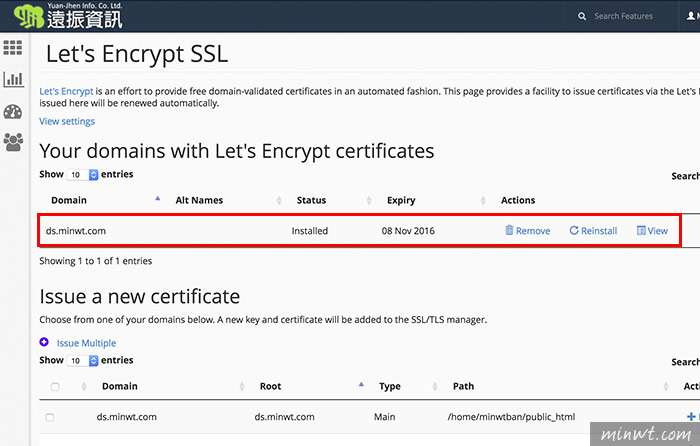700x446 pixels.
Task: Open entries count dropdown for issue table
Action: 82,361
